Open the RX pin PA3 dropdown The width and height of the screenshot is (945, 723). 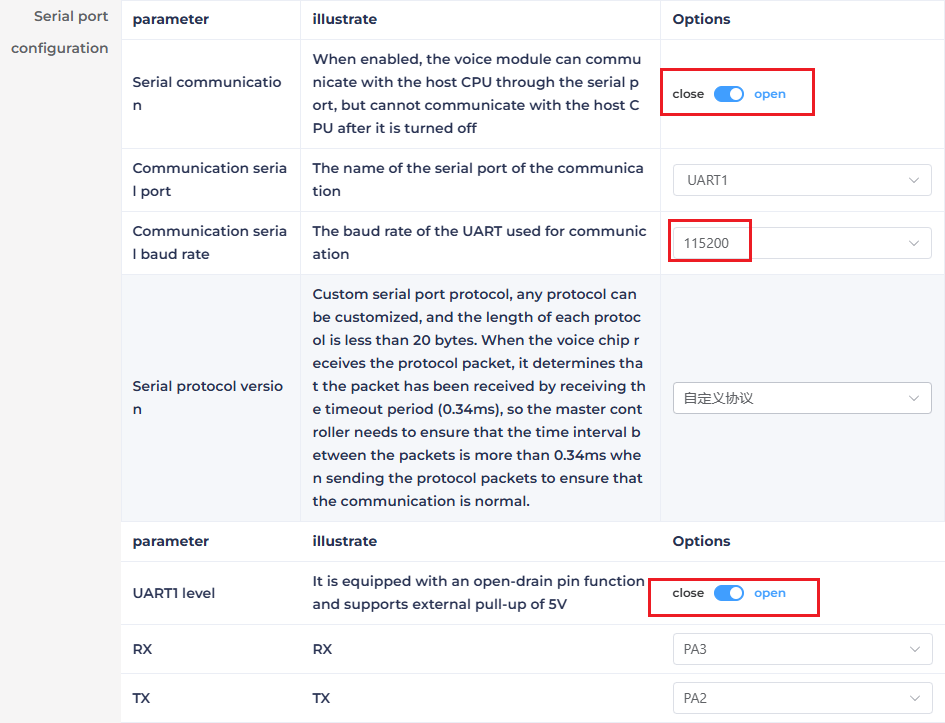802,649
